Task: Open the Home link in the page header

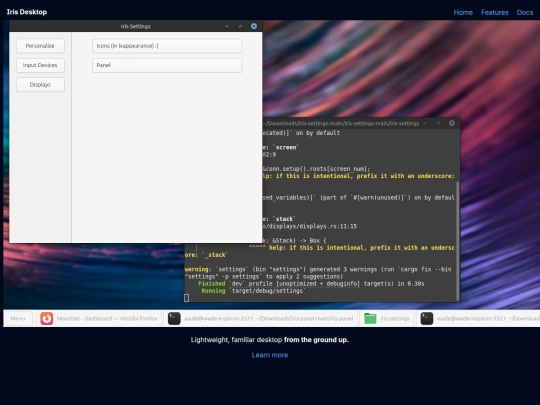Action: tap(463, 12)
